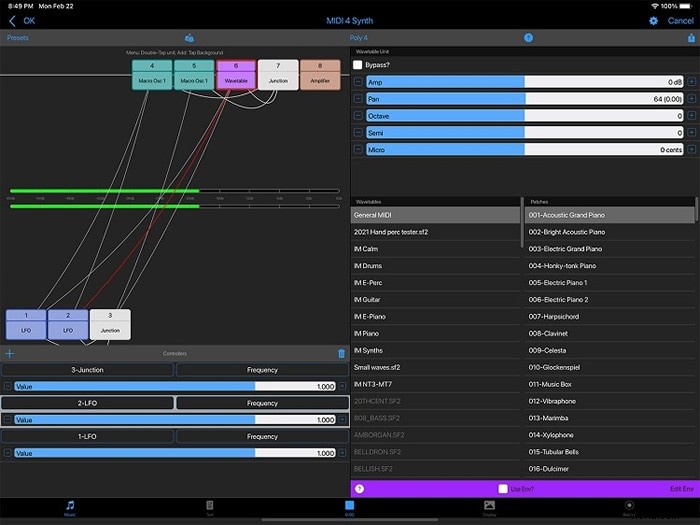Select 015-Tubular Bells patch
700x525 pixels.
tap(610, 452)
